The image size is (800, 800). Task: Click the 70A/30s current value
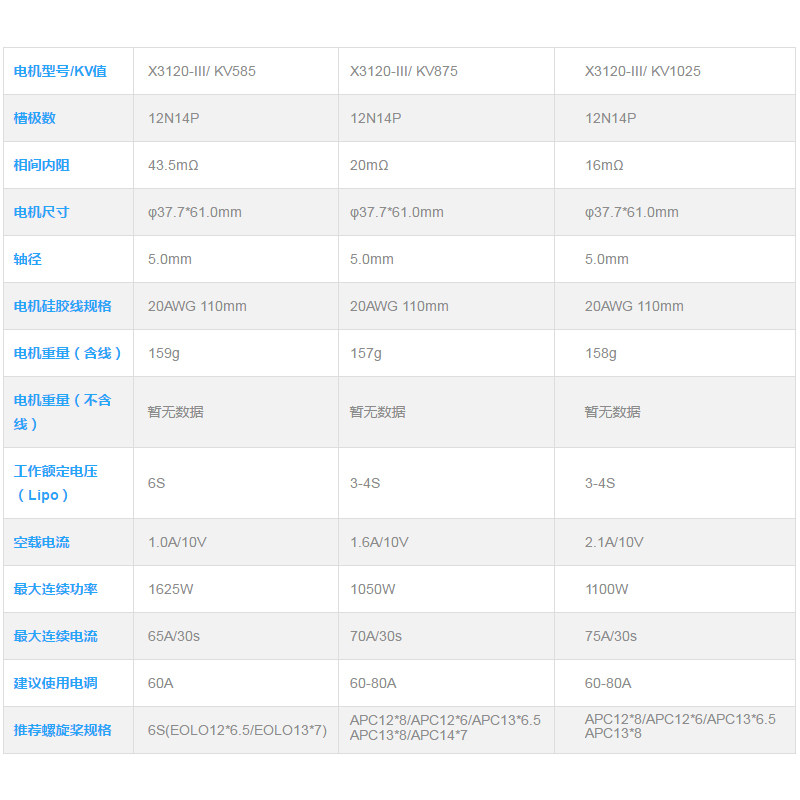(376, 636)
